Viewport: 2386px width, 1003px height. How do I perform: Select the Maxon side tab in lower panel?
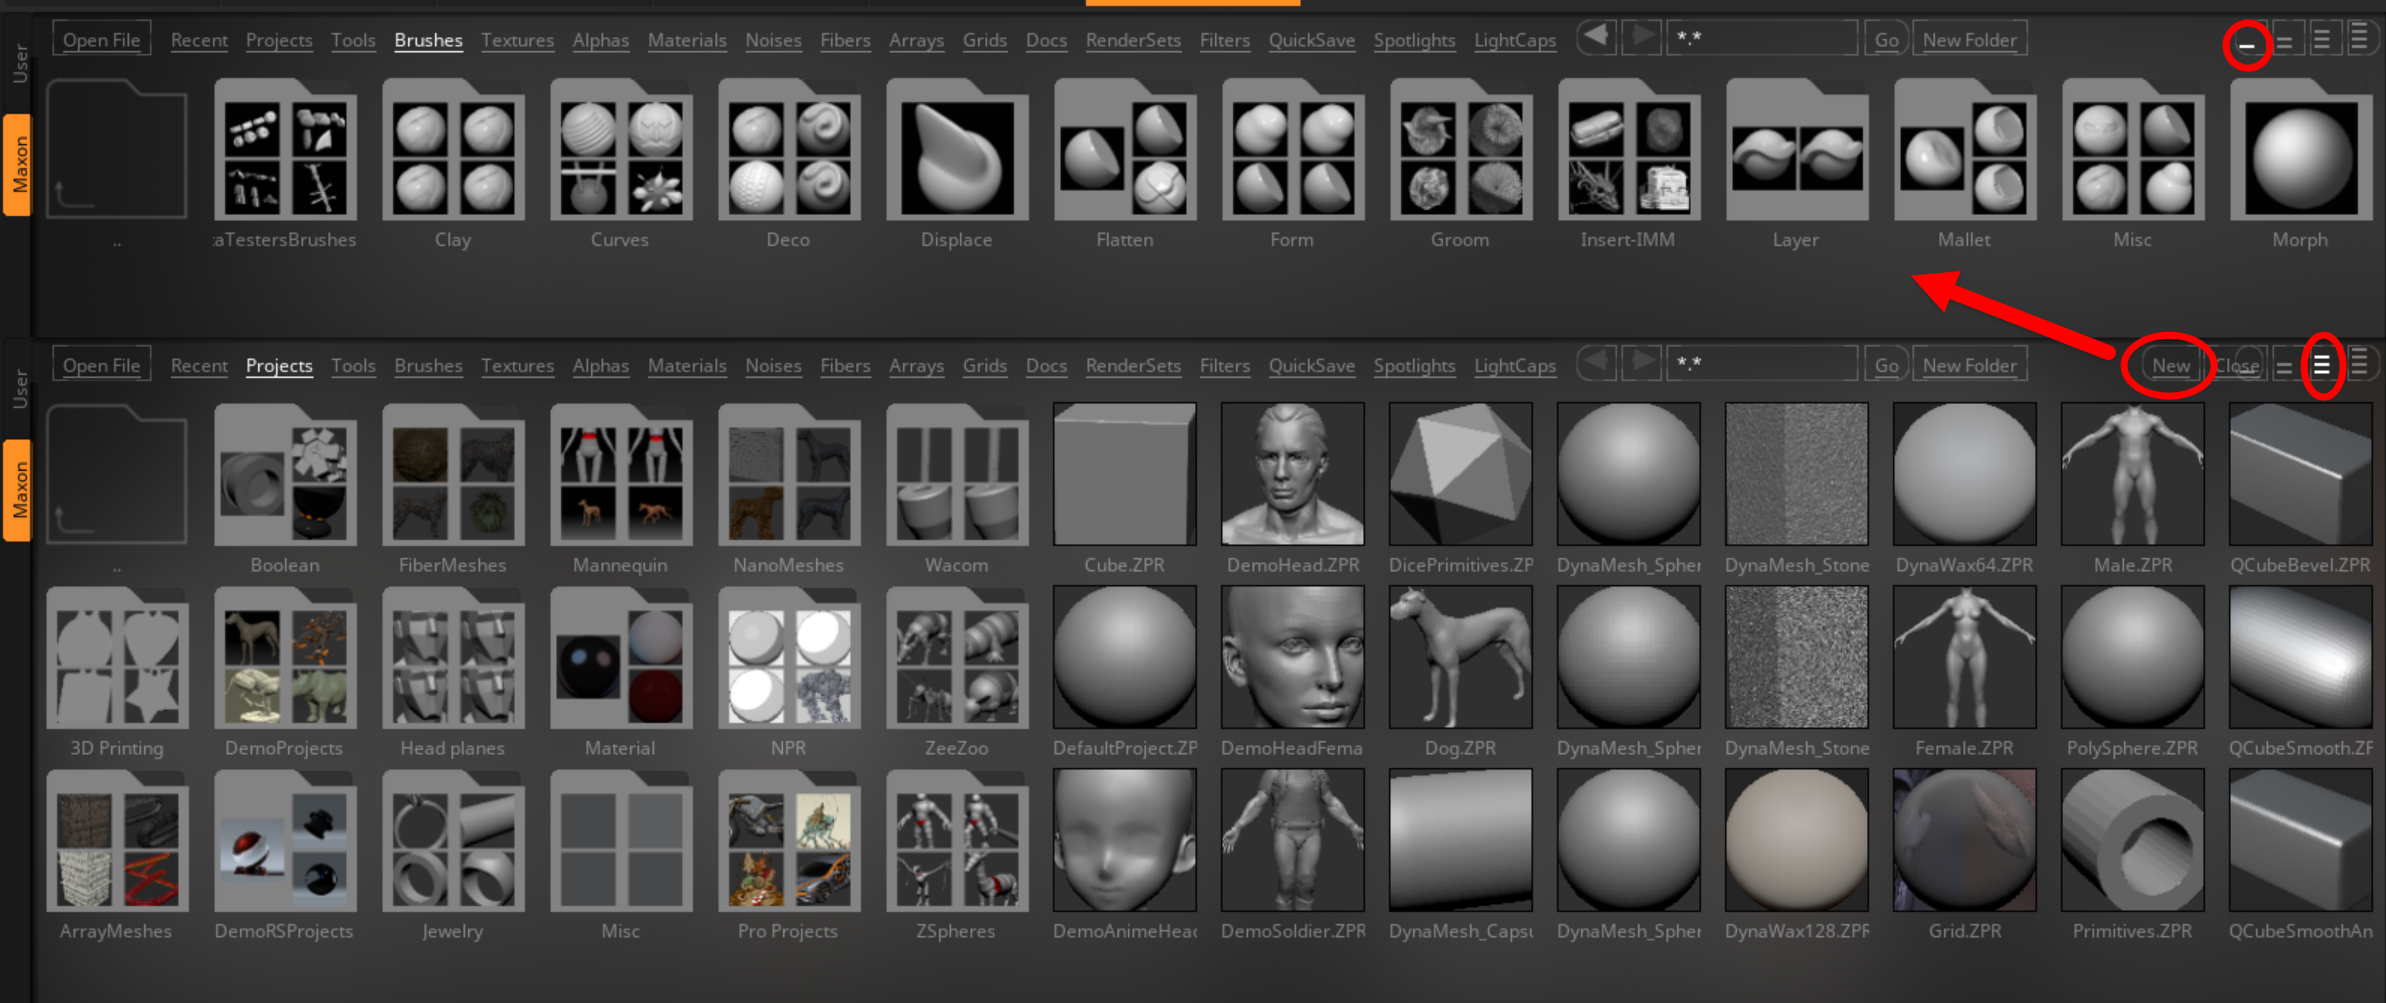point(18,490)
